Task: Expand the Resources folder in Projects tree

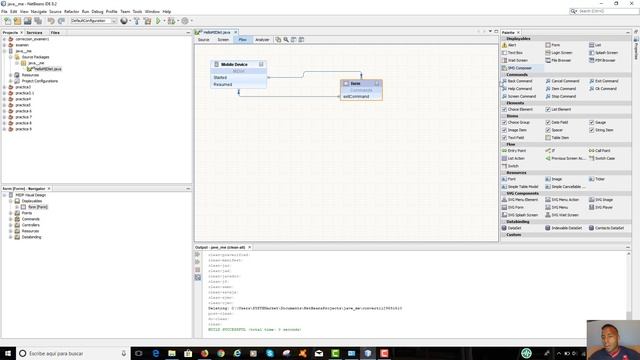Action: (x=11, y=75)
